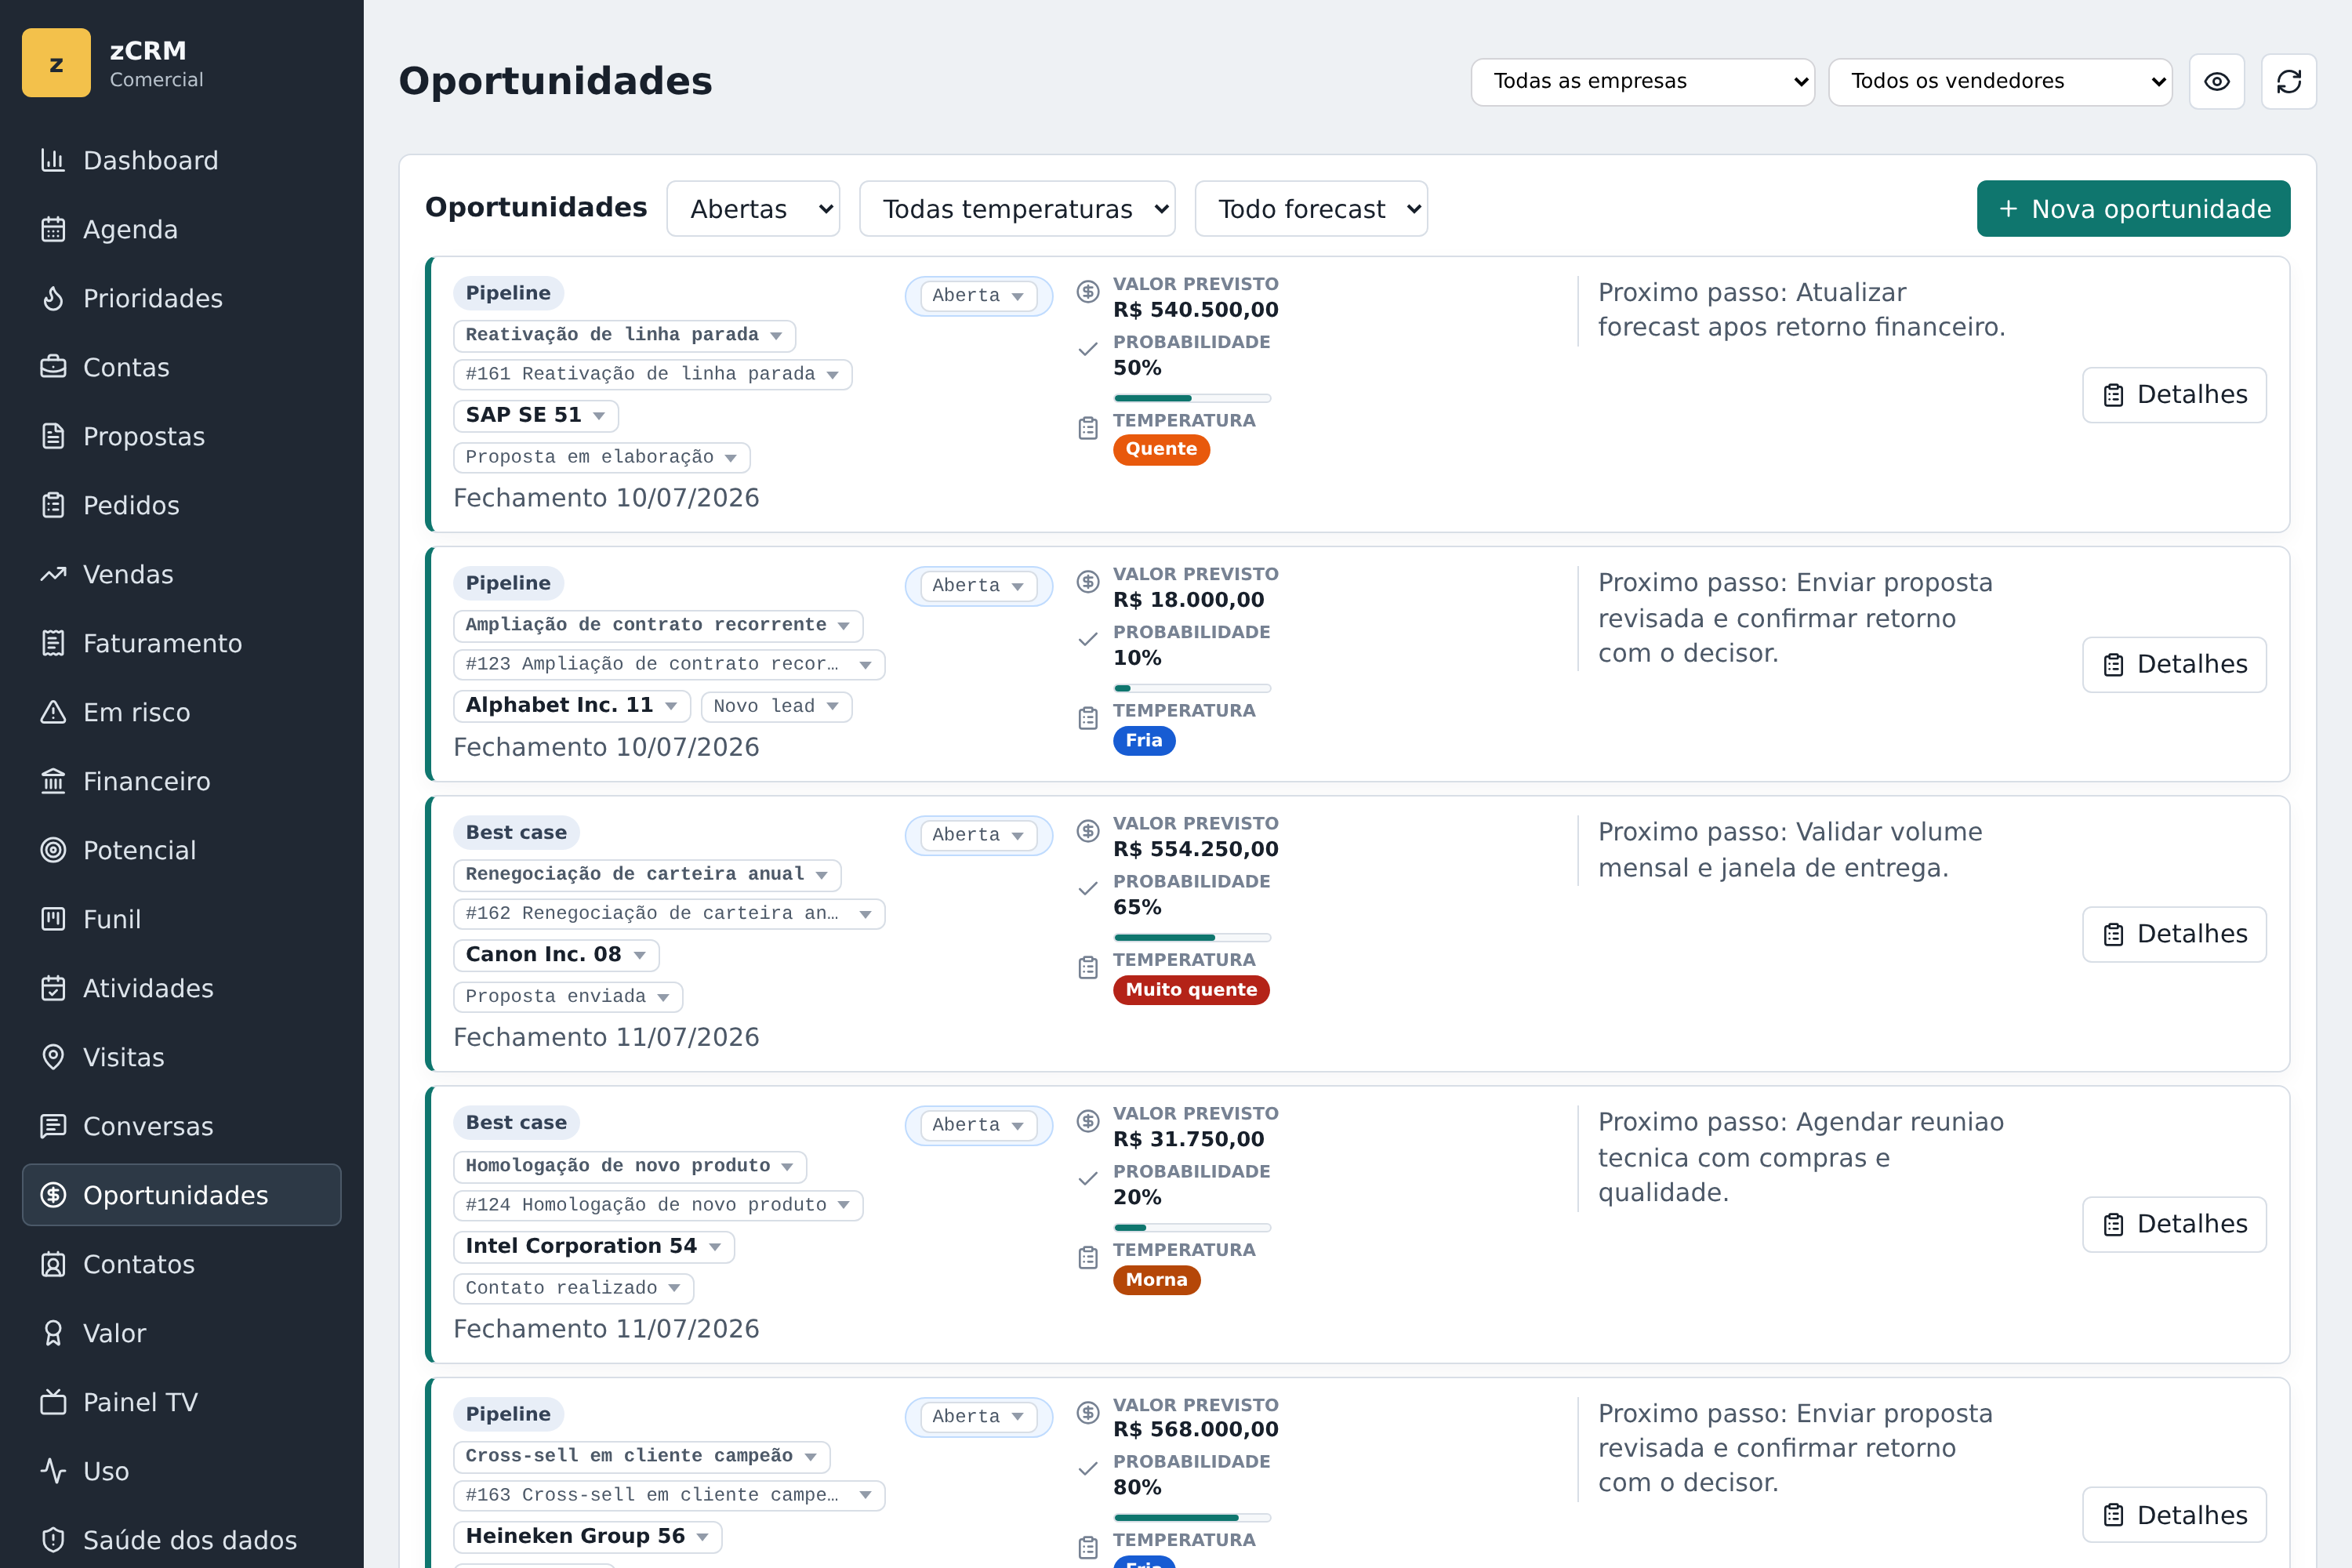Image resolution: width=2352 pixels, height=1568 pixels.
Task: Open Dashboard via its chart icon
Action: pos(53,160)
